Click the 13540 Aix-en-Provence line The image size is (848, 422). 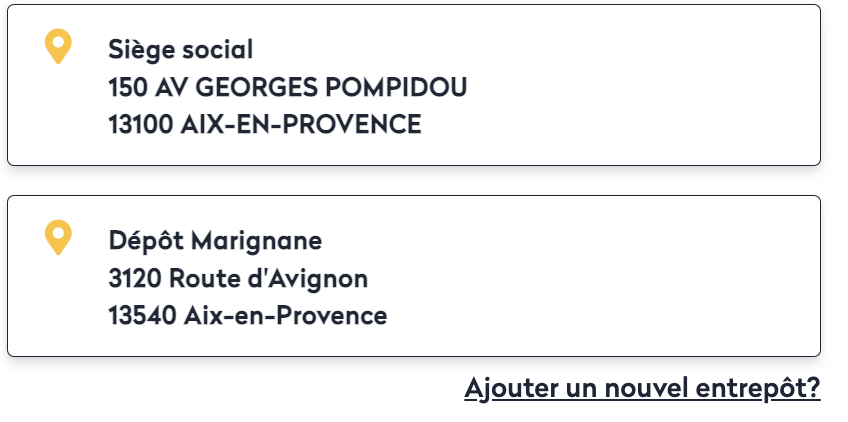pyautogui.click(x=247, y=316)
